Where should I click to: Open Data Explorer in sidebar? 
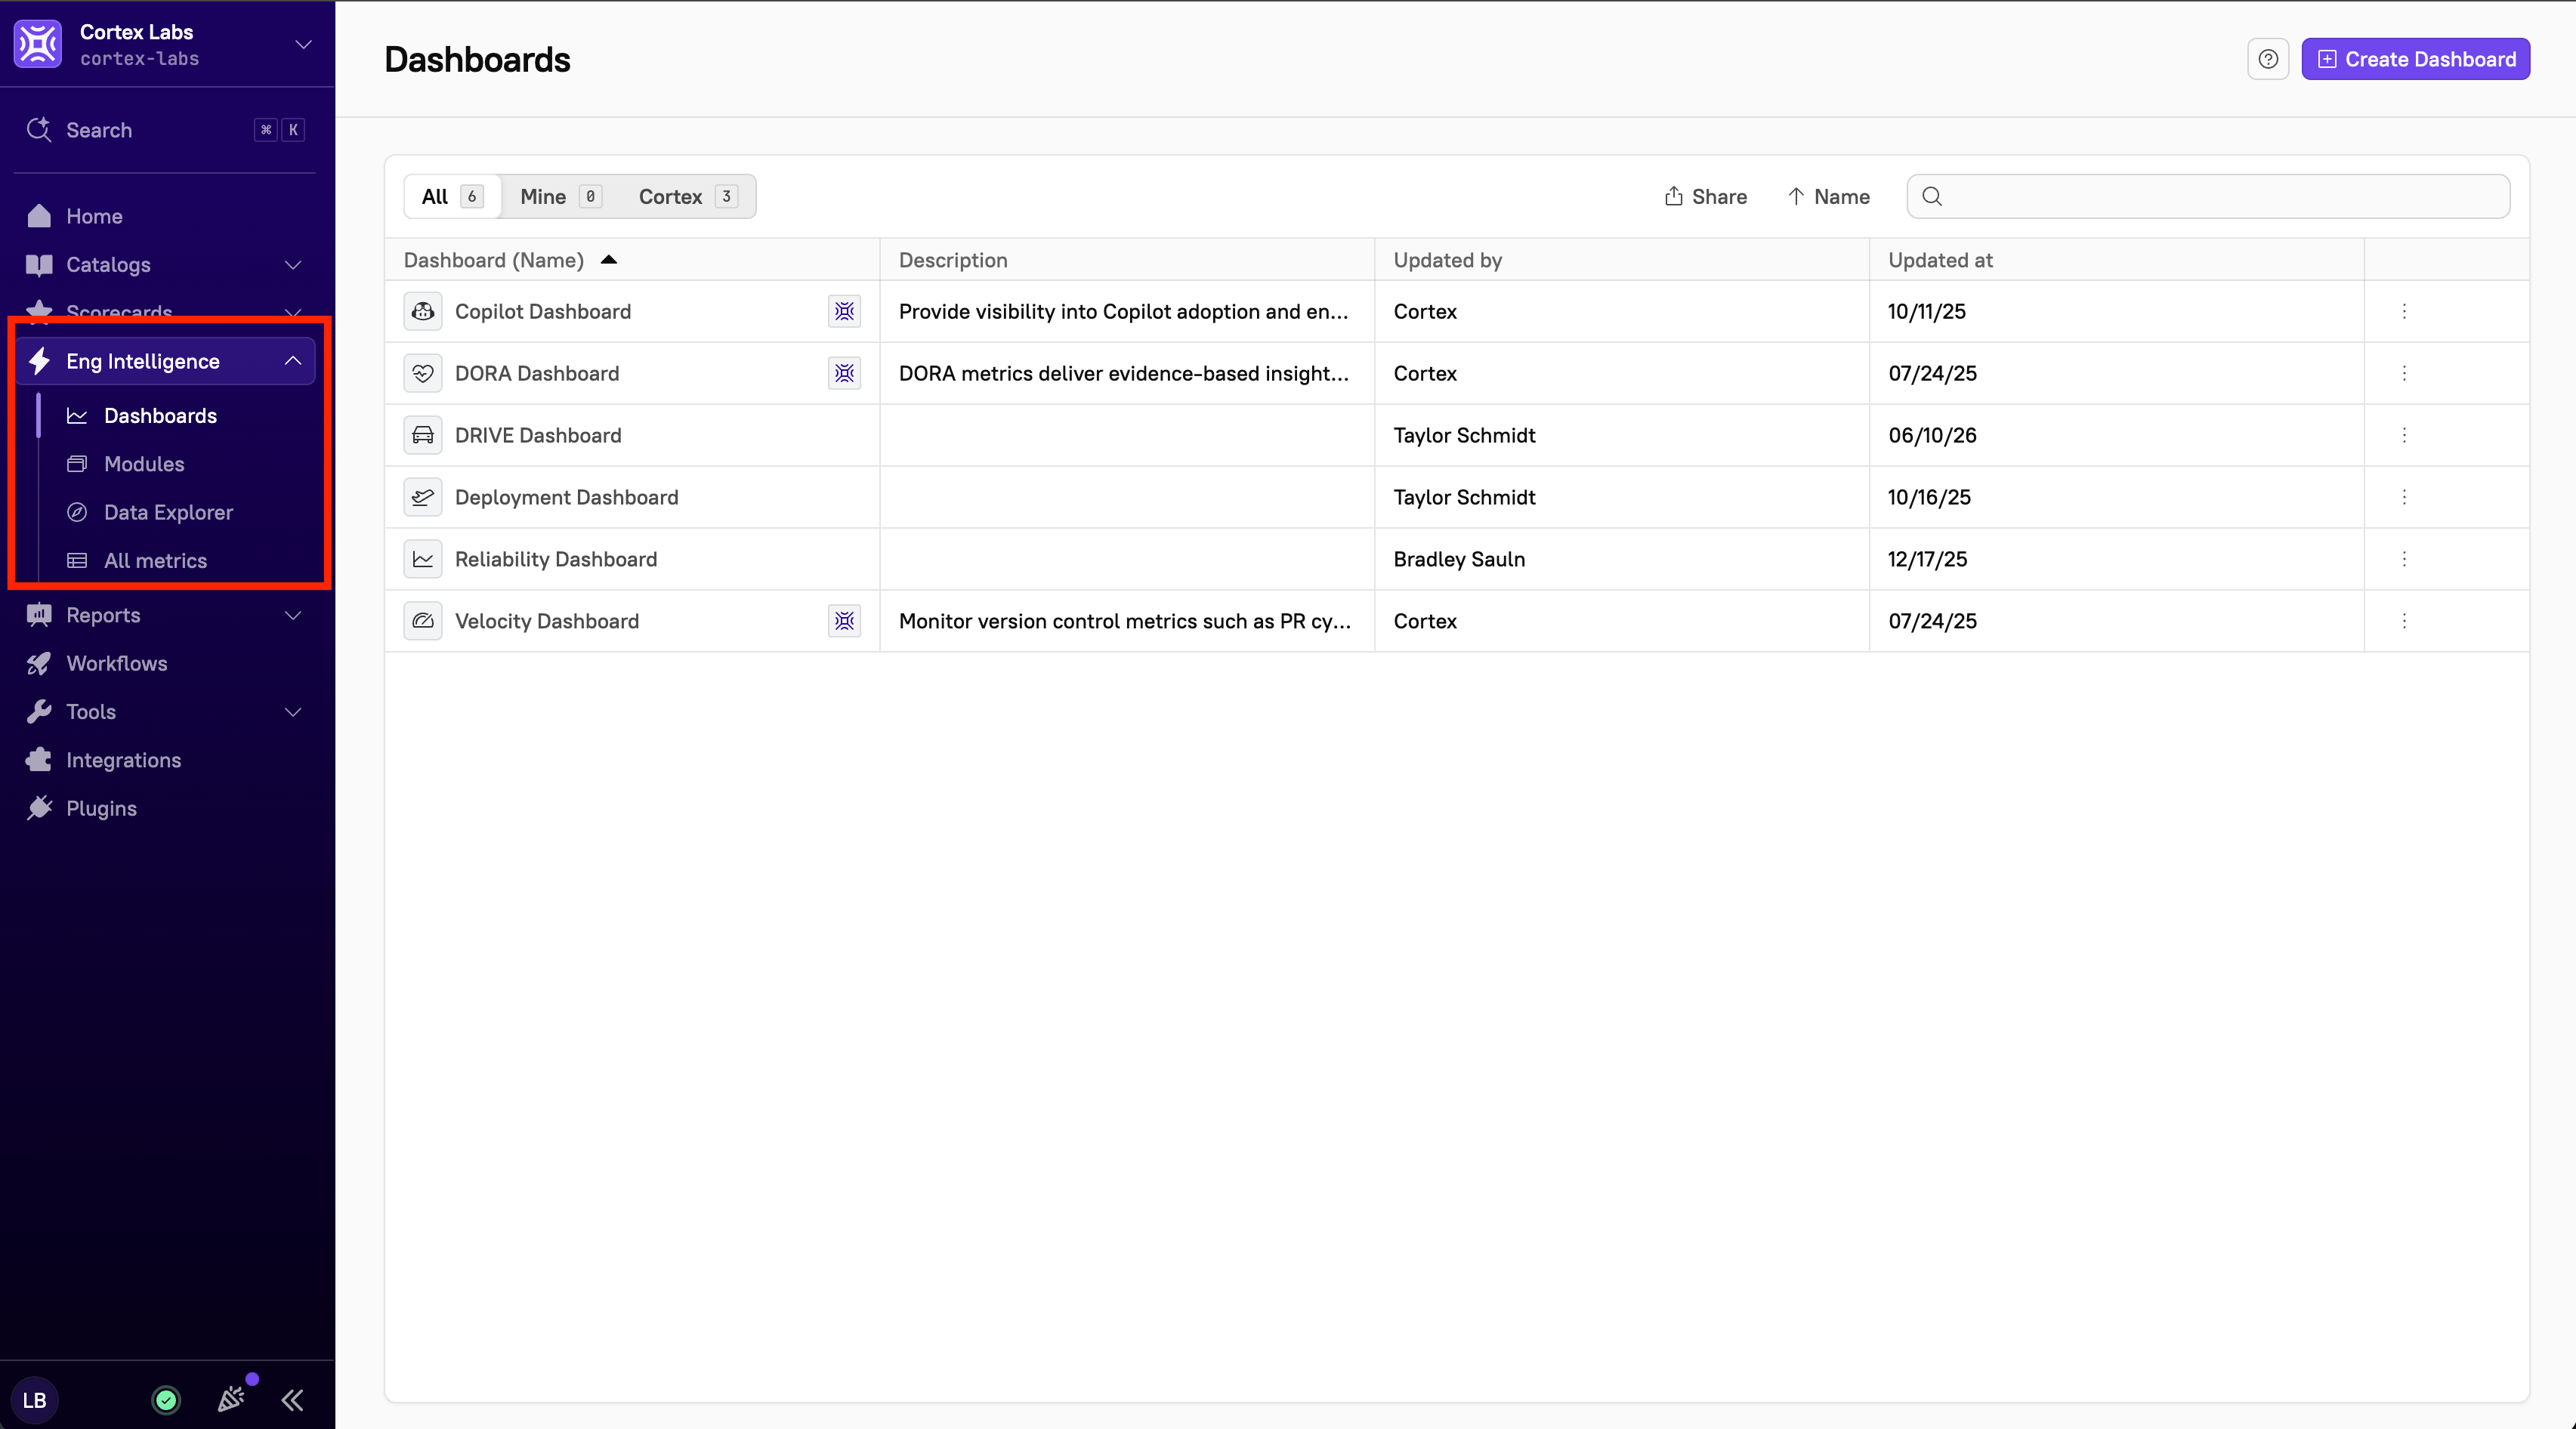[168, 512]
